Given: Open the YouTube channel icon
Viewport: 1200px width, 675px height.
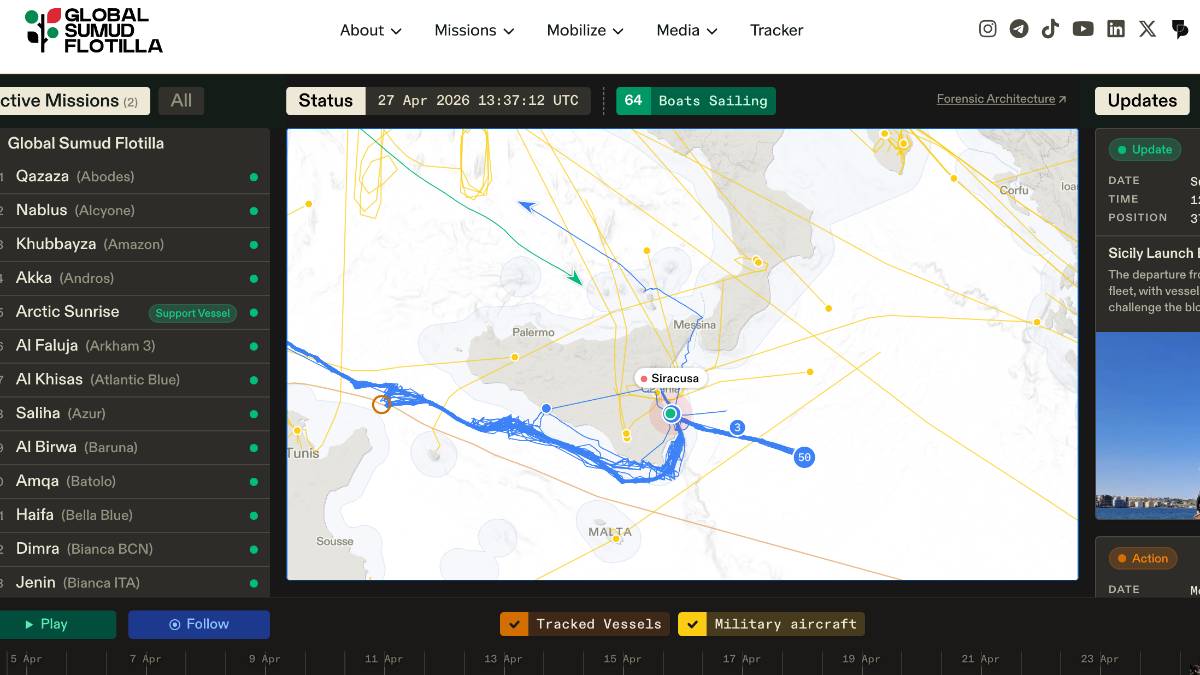Looking at the screenshot, I should 1083,29.
